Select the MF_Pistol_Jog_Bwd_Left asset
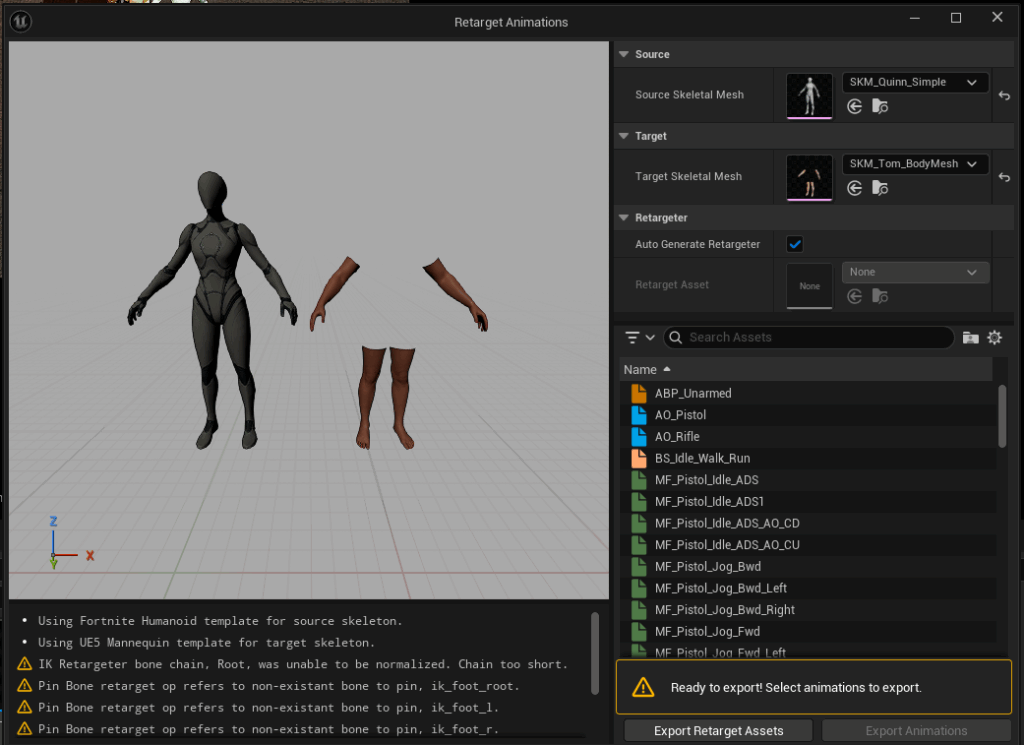Screen dimensions: 1024x745 pyautogui.click(x=808, y=588)
